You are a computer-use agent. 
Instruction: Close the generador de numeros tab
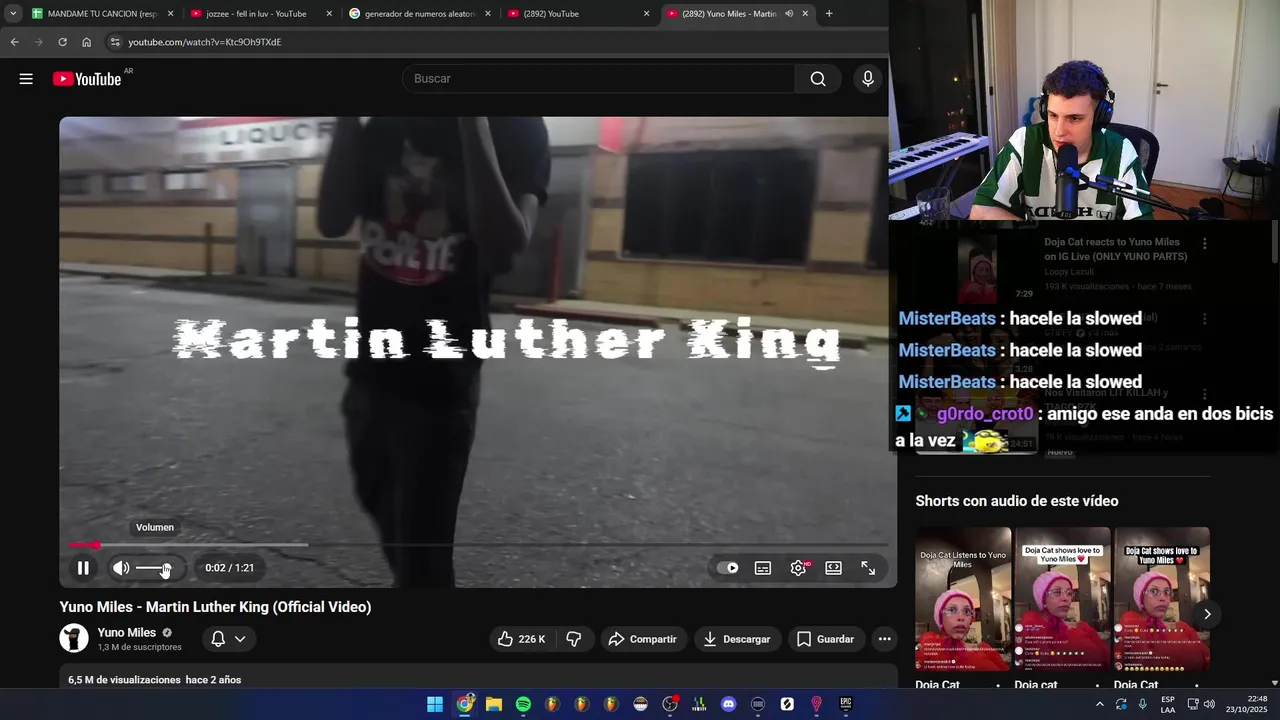pos(488,14)
